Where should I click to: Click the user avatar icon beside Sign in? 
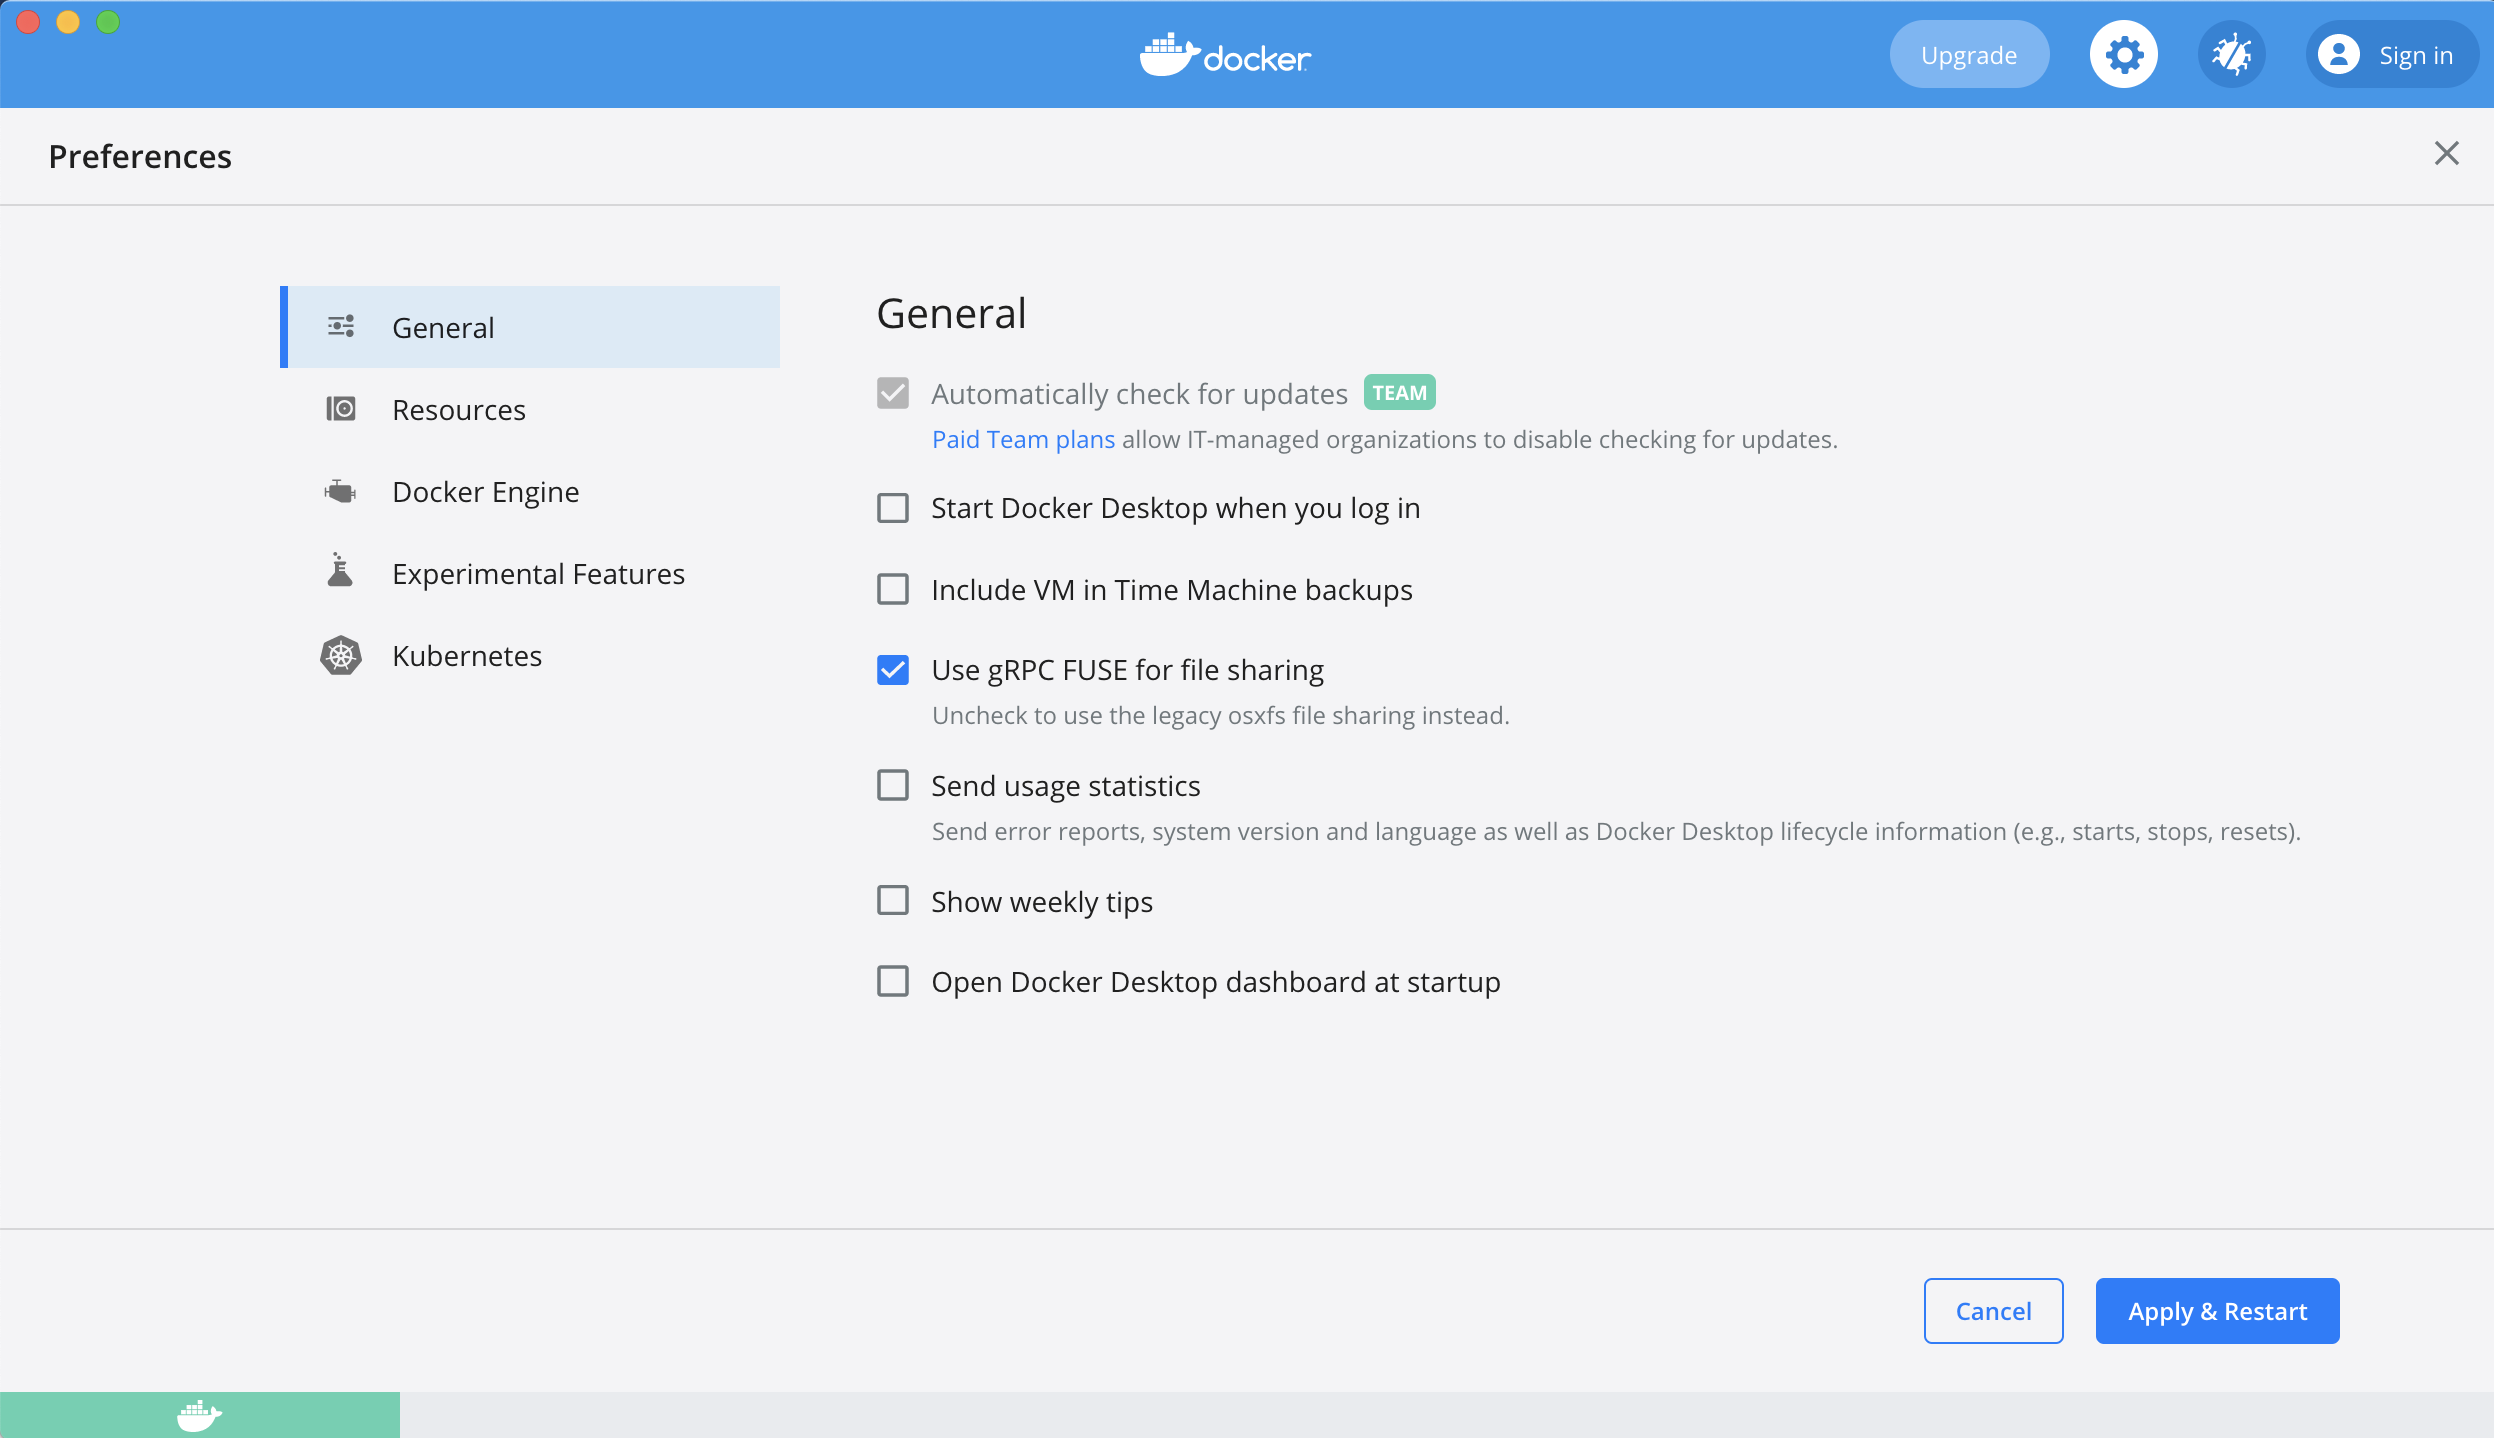click(x=2339, y=55)
